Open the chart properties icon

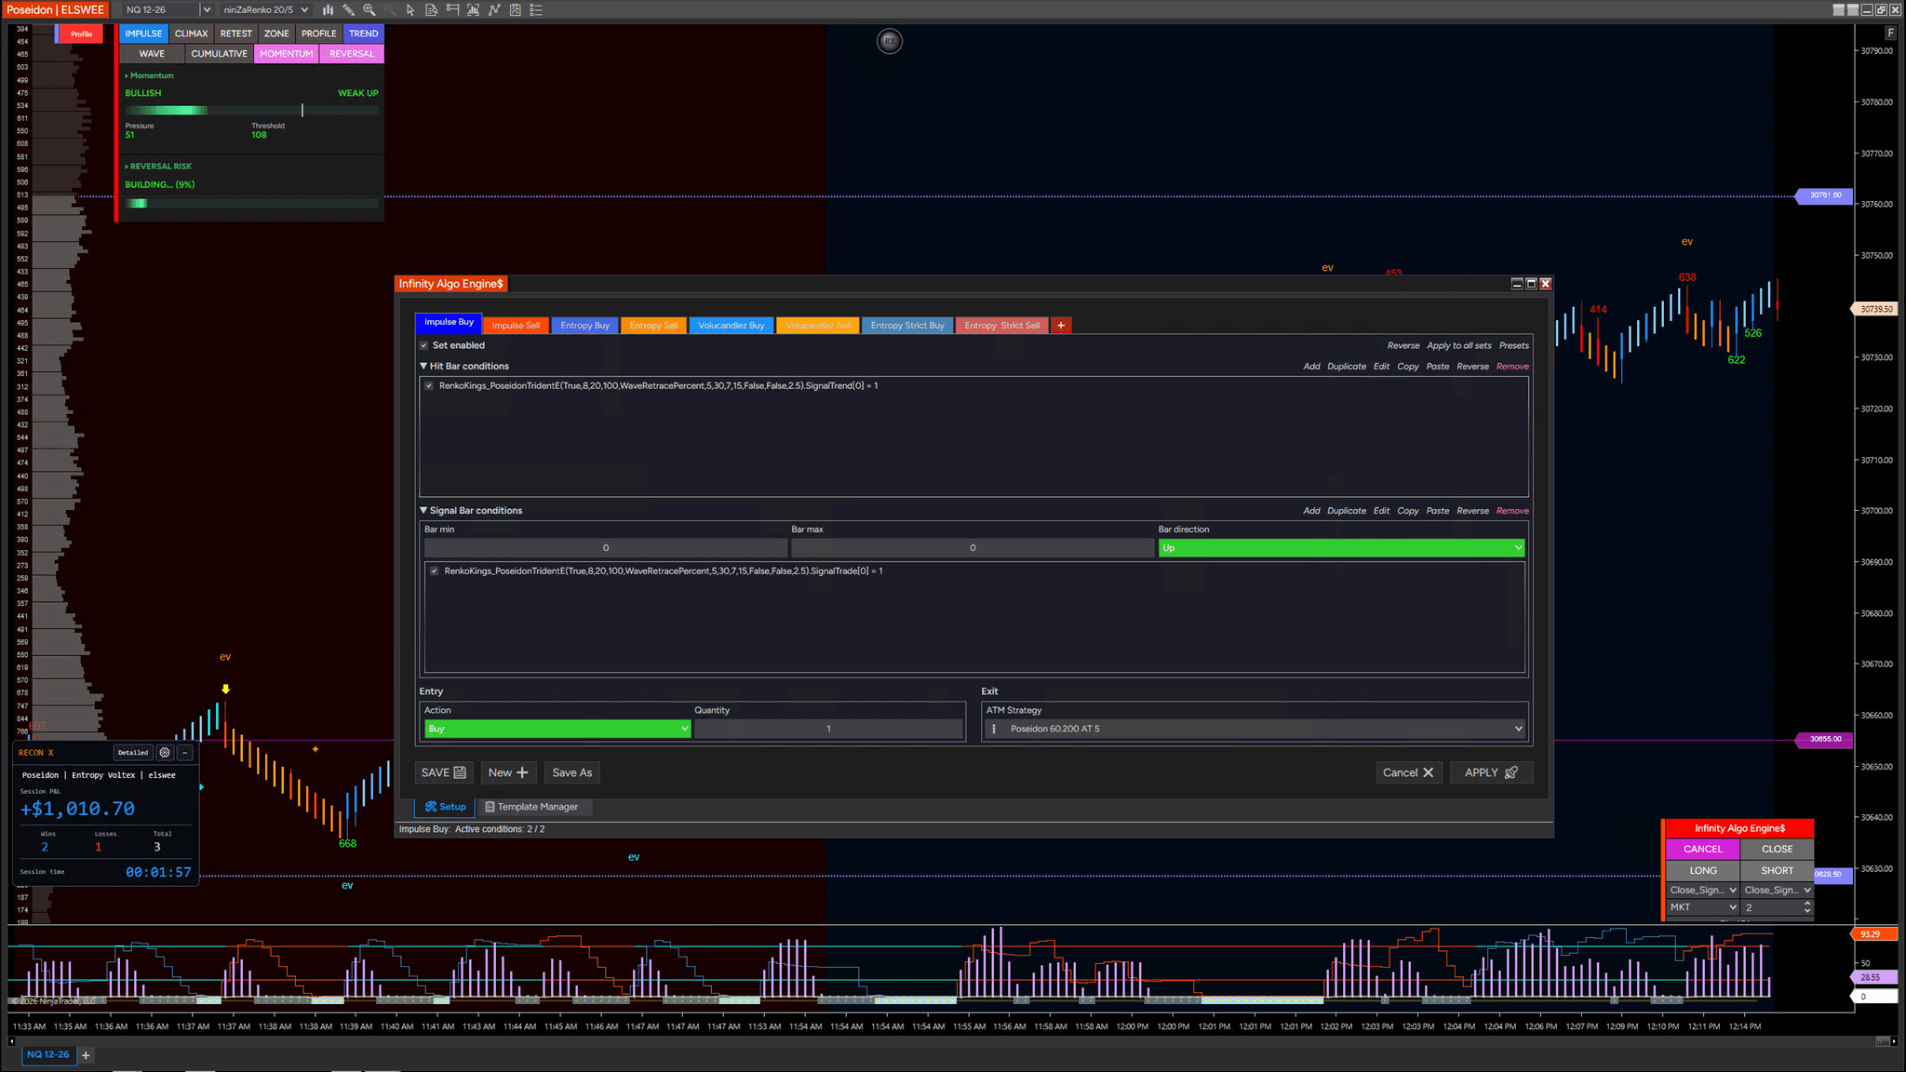pos(515,10)
